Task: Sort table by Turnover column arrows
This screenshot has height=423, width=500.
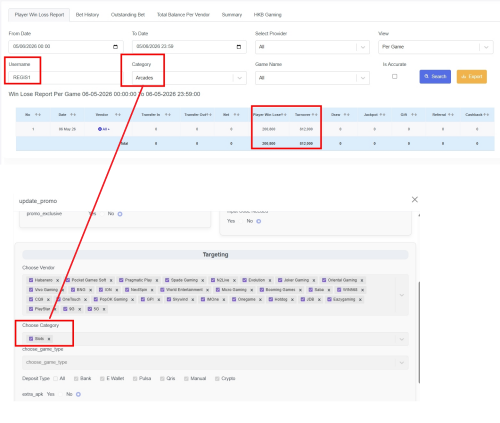Action: (314, 115)
